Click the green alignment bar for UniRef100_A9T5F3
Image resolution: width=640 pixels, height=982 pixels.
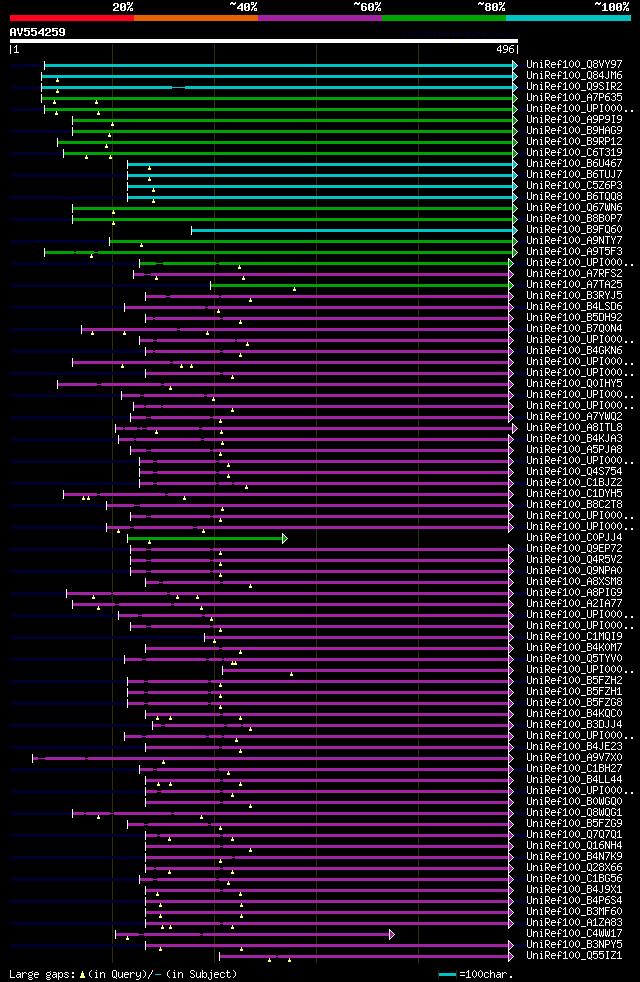[280, 252]
